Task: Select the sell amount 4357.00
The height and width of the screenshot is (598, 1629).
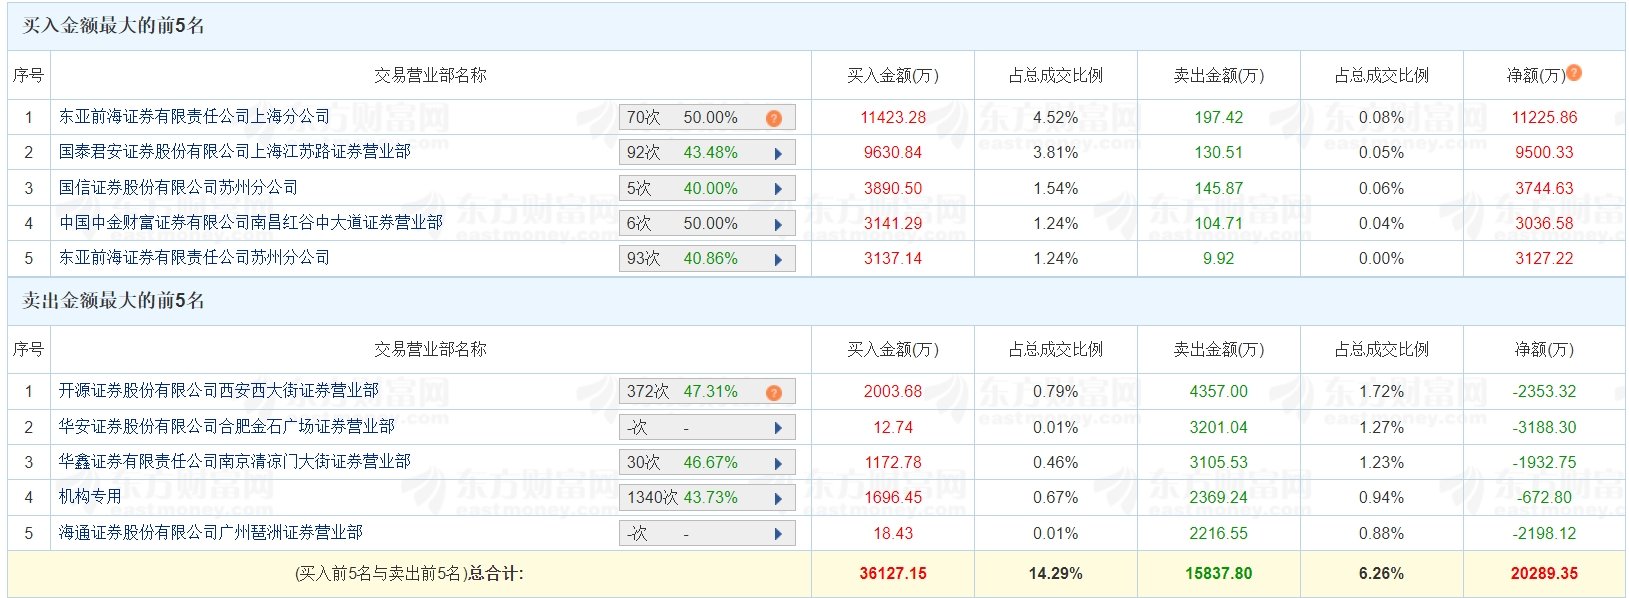Action: [x=1219, y=392]
